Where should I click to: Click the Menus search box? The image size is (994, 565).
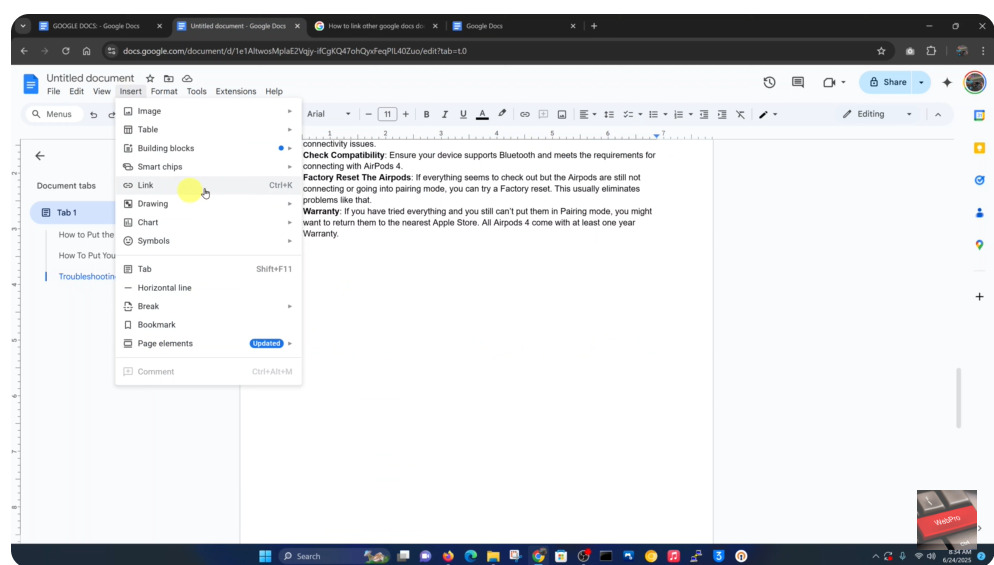click(54, 114)
